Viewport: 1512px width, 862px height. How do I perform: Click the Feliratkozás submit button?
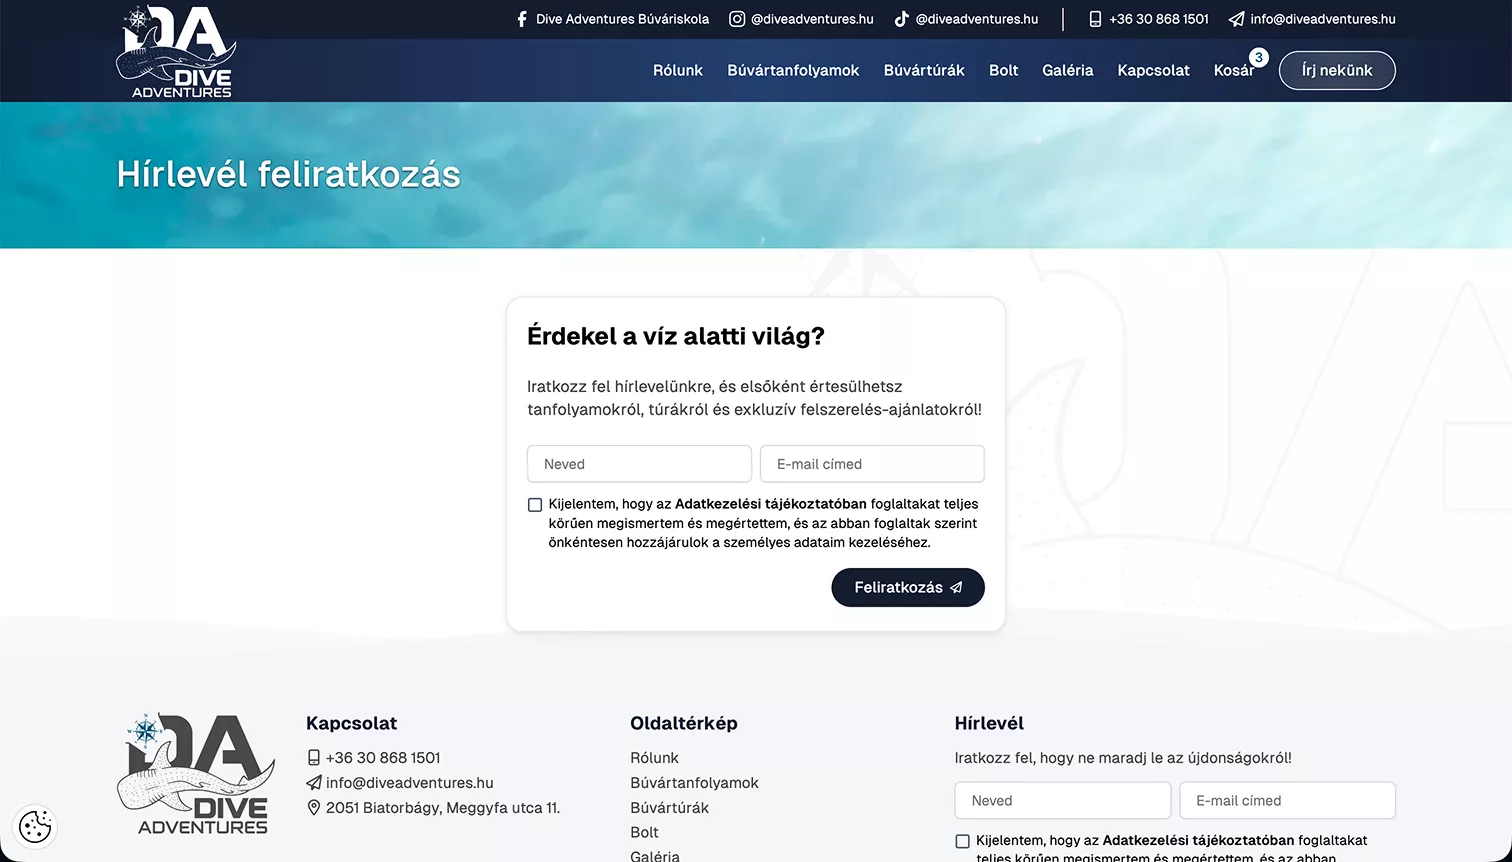click(908, 587)
